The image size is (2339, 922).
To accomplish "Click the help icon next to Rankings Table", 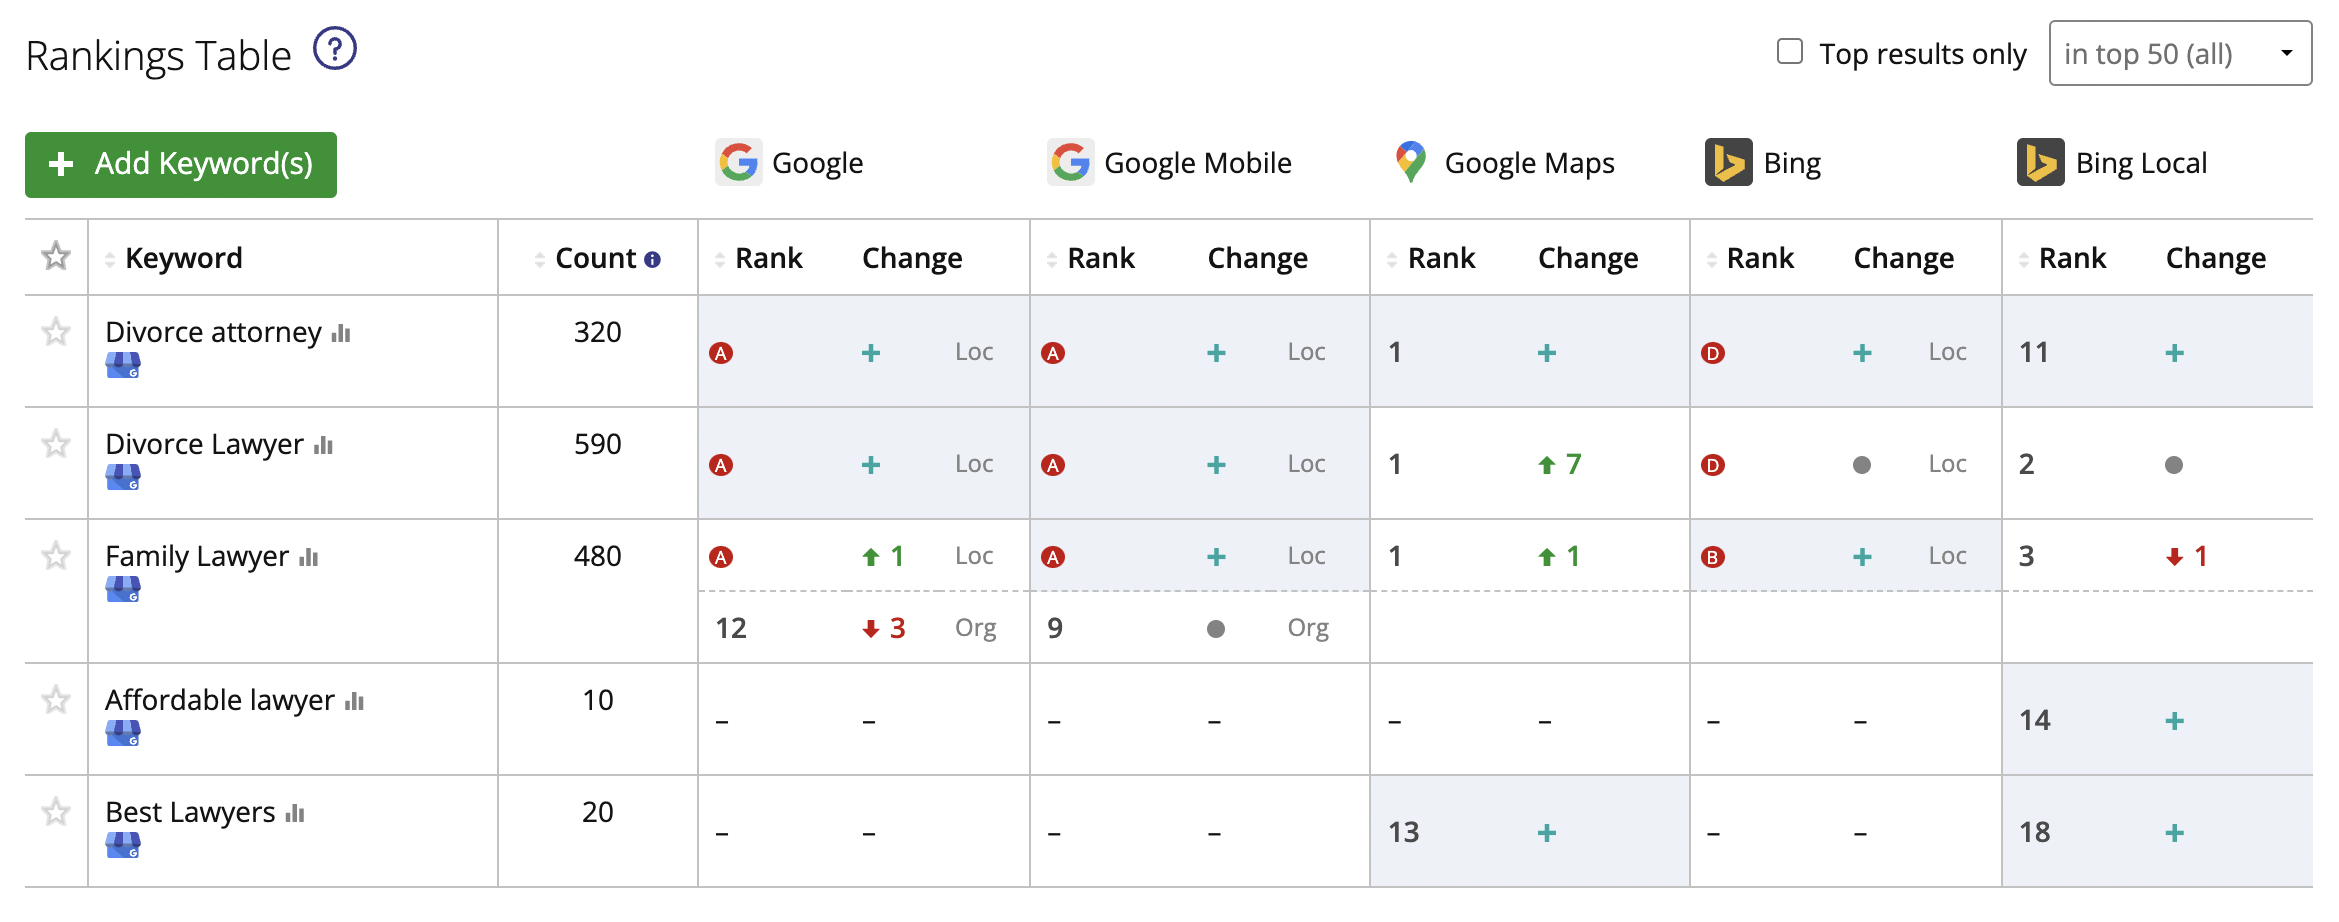I will pyautogui.click(x=333, y=47).
